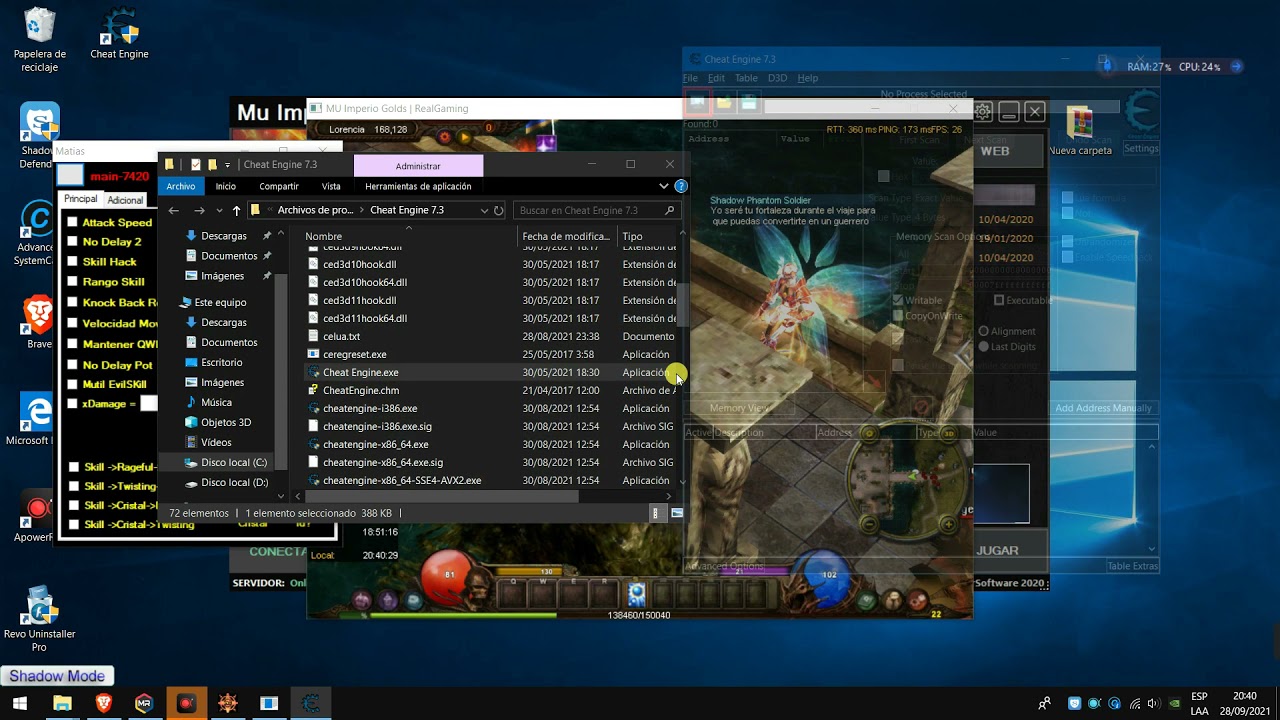Open Herramientas de aplicación tab
This screenshot has width=1280, height=720.
(418, 186)
